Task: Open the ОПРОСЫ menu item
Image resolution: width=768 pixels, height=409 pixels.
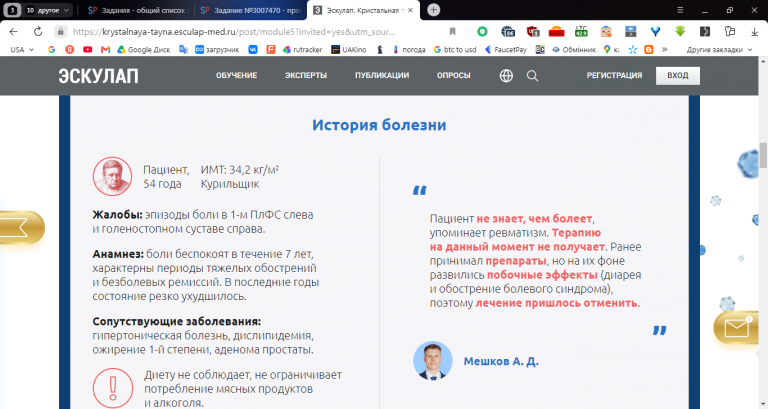Action: click(x=454, y=75)
